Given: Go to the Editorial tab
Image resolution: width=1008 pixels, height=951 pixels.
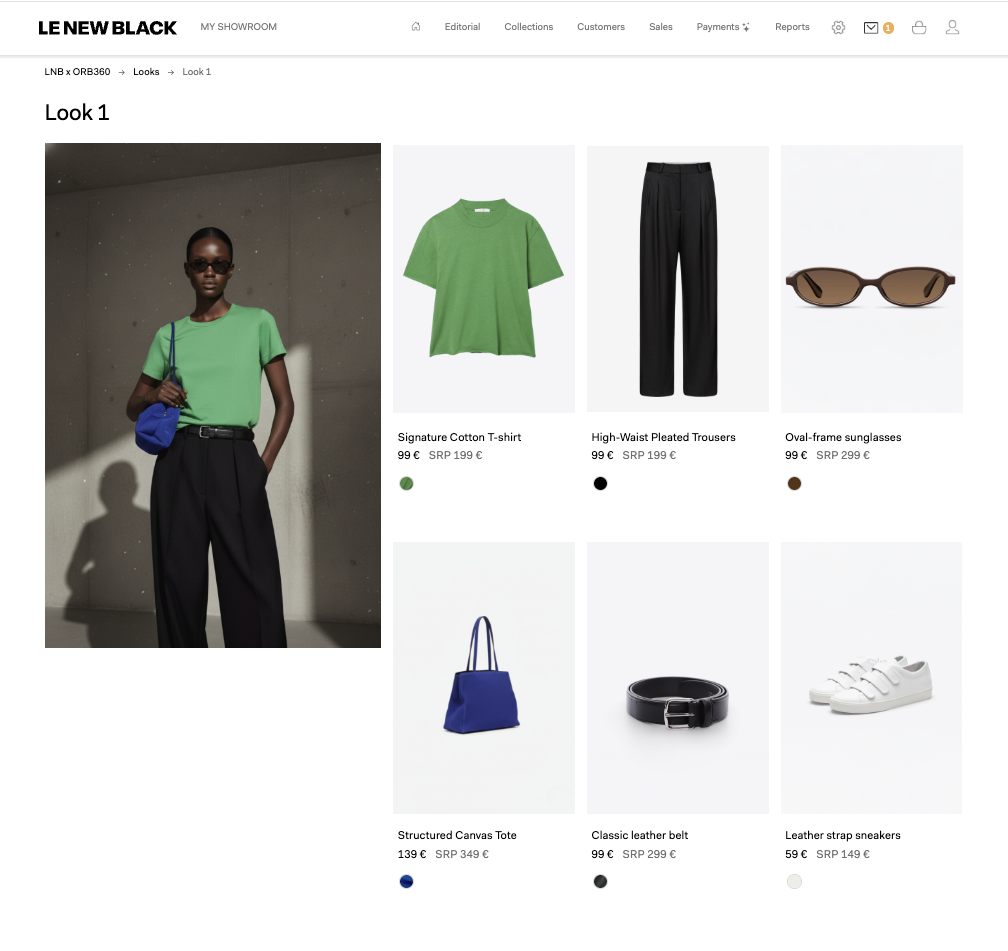Looking at the screenshot, I should [x=462, y=27].
